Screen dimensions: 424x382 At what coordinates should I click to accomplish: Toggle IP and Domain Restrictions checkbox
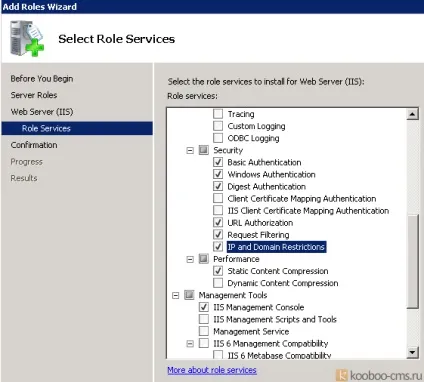tap(218, 247)
